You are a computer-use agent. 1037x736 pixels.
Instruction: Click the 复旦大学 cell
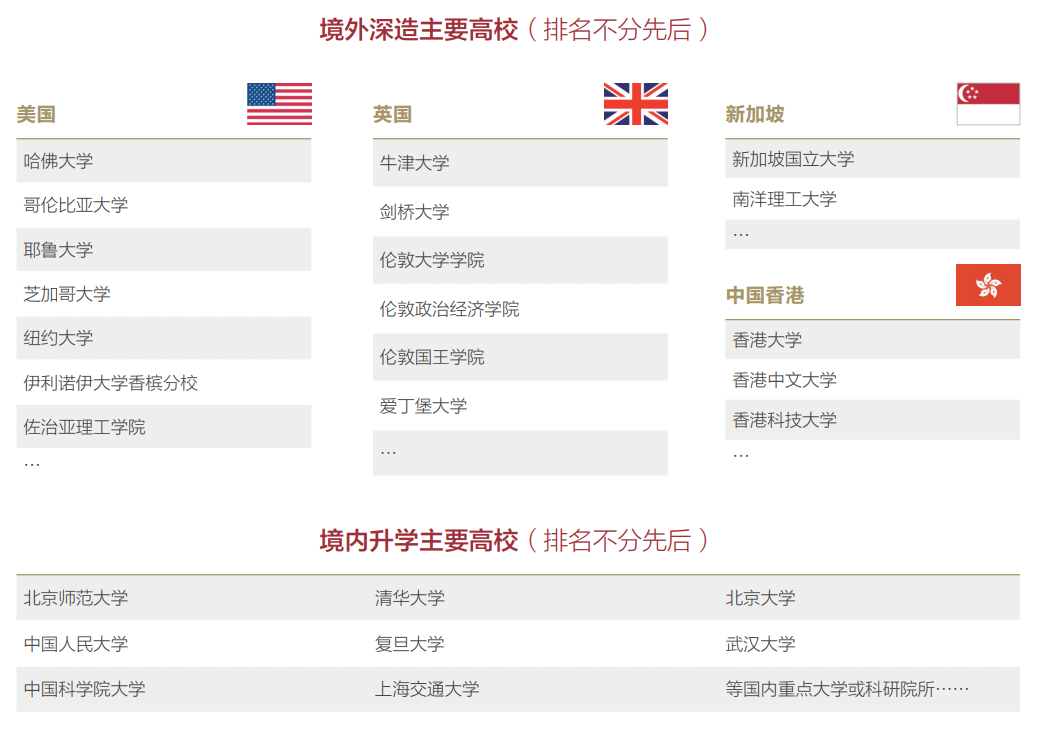[x=409, y=643]
